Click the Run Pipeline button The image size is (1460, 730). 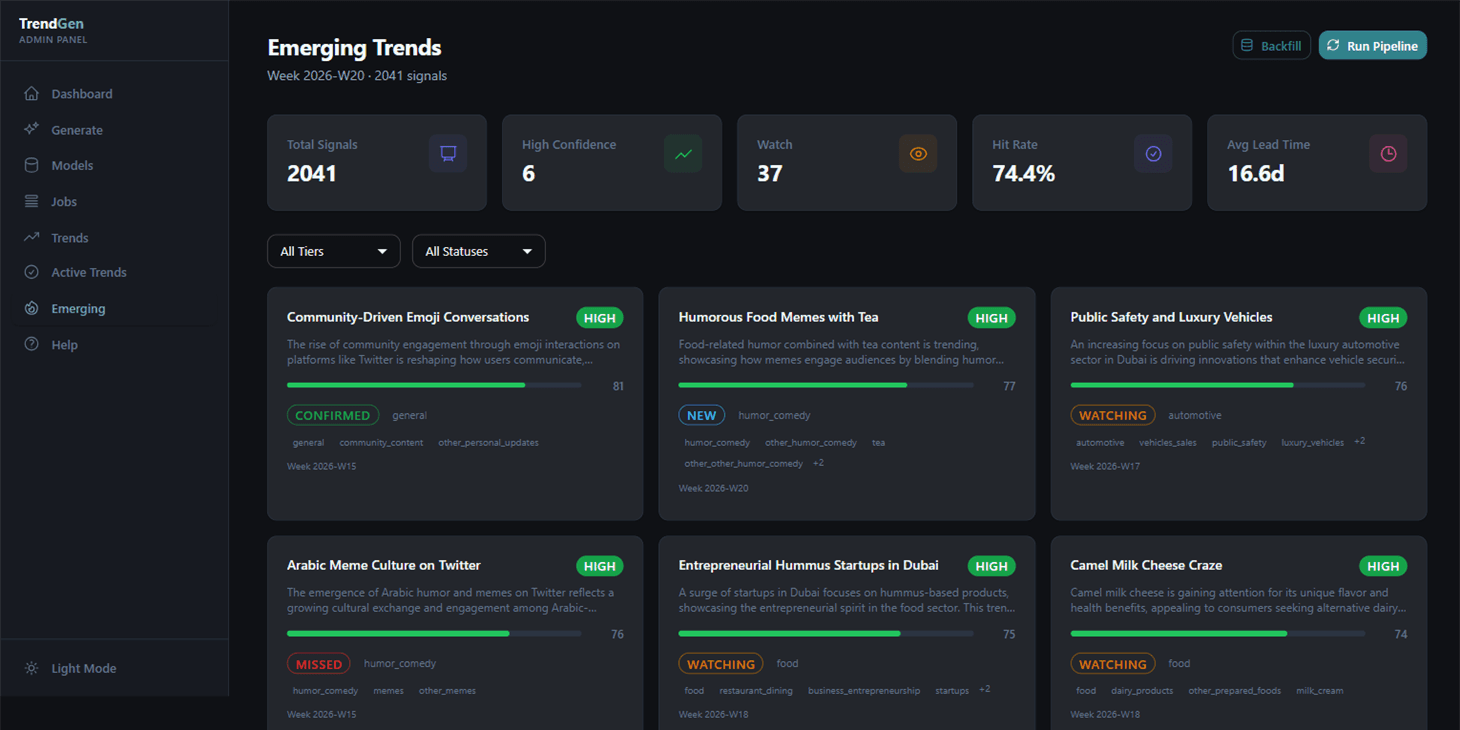click(1373, 46)
